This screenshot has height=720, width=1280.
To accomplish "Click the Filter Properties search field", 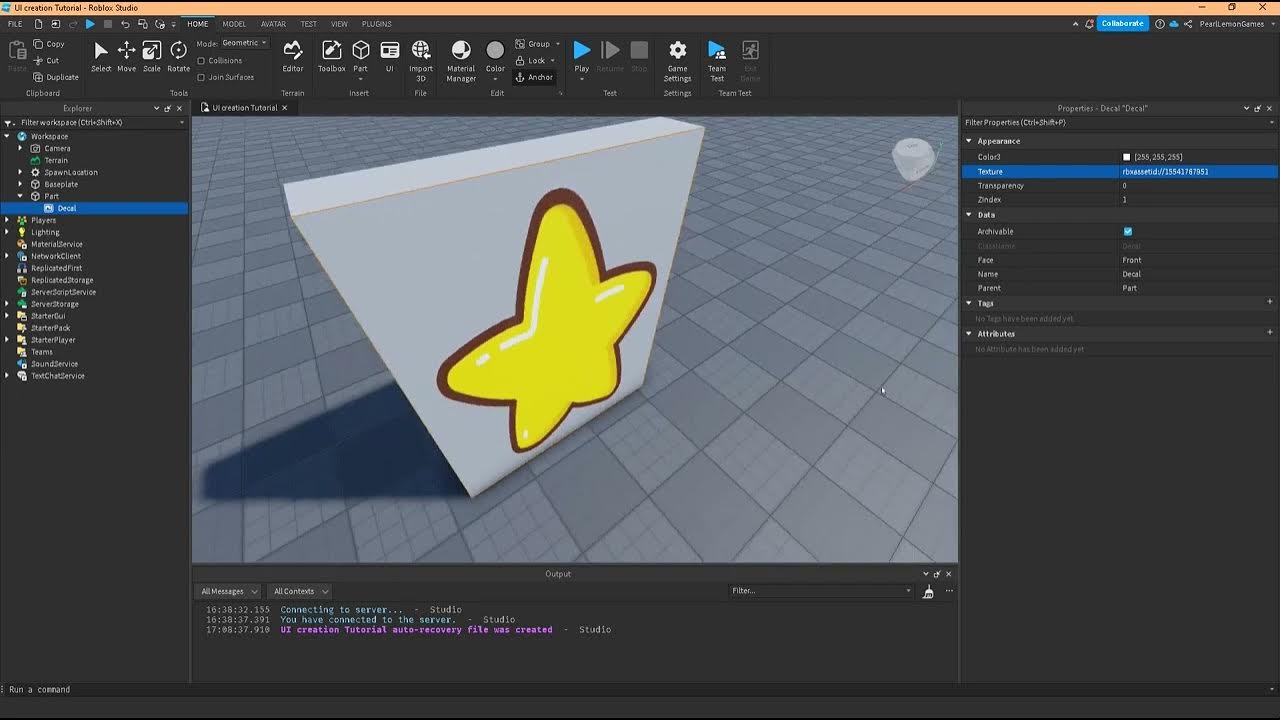I will point(1119,122).
